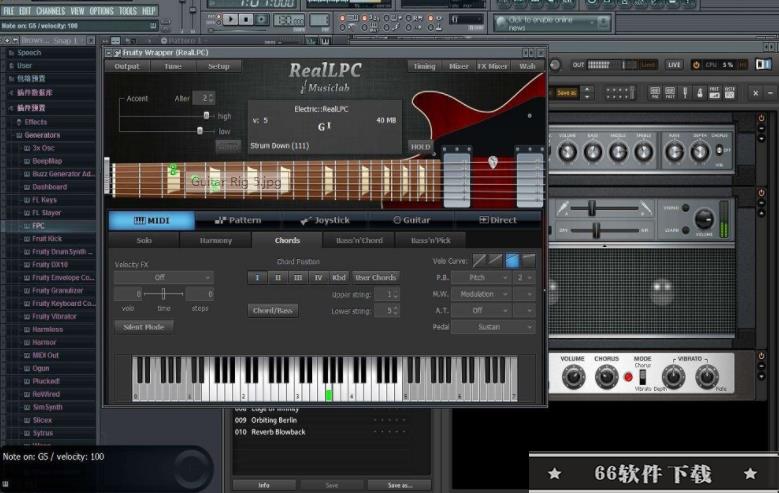The image size is (779, 493).
Task: Toggle the HOLD button on the guitar
Action: (x=420, y=147)
